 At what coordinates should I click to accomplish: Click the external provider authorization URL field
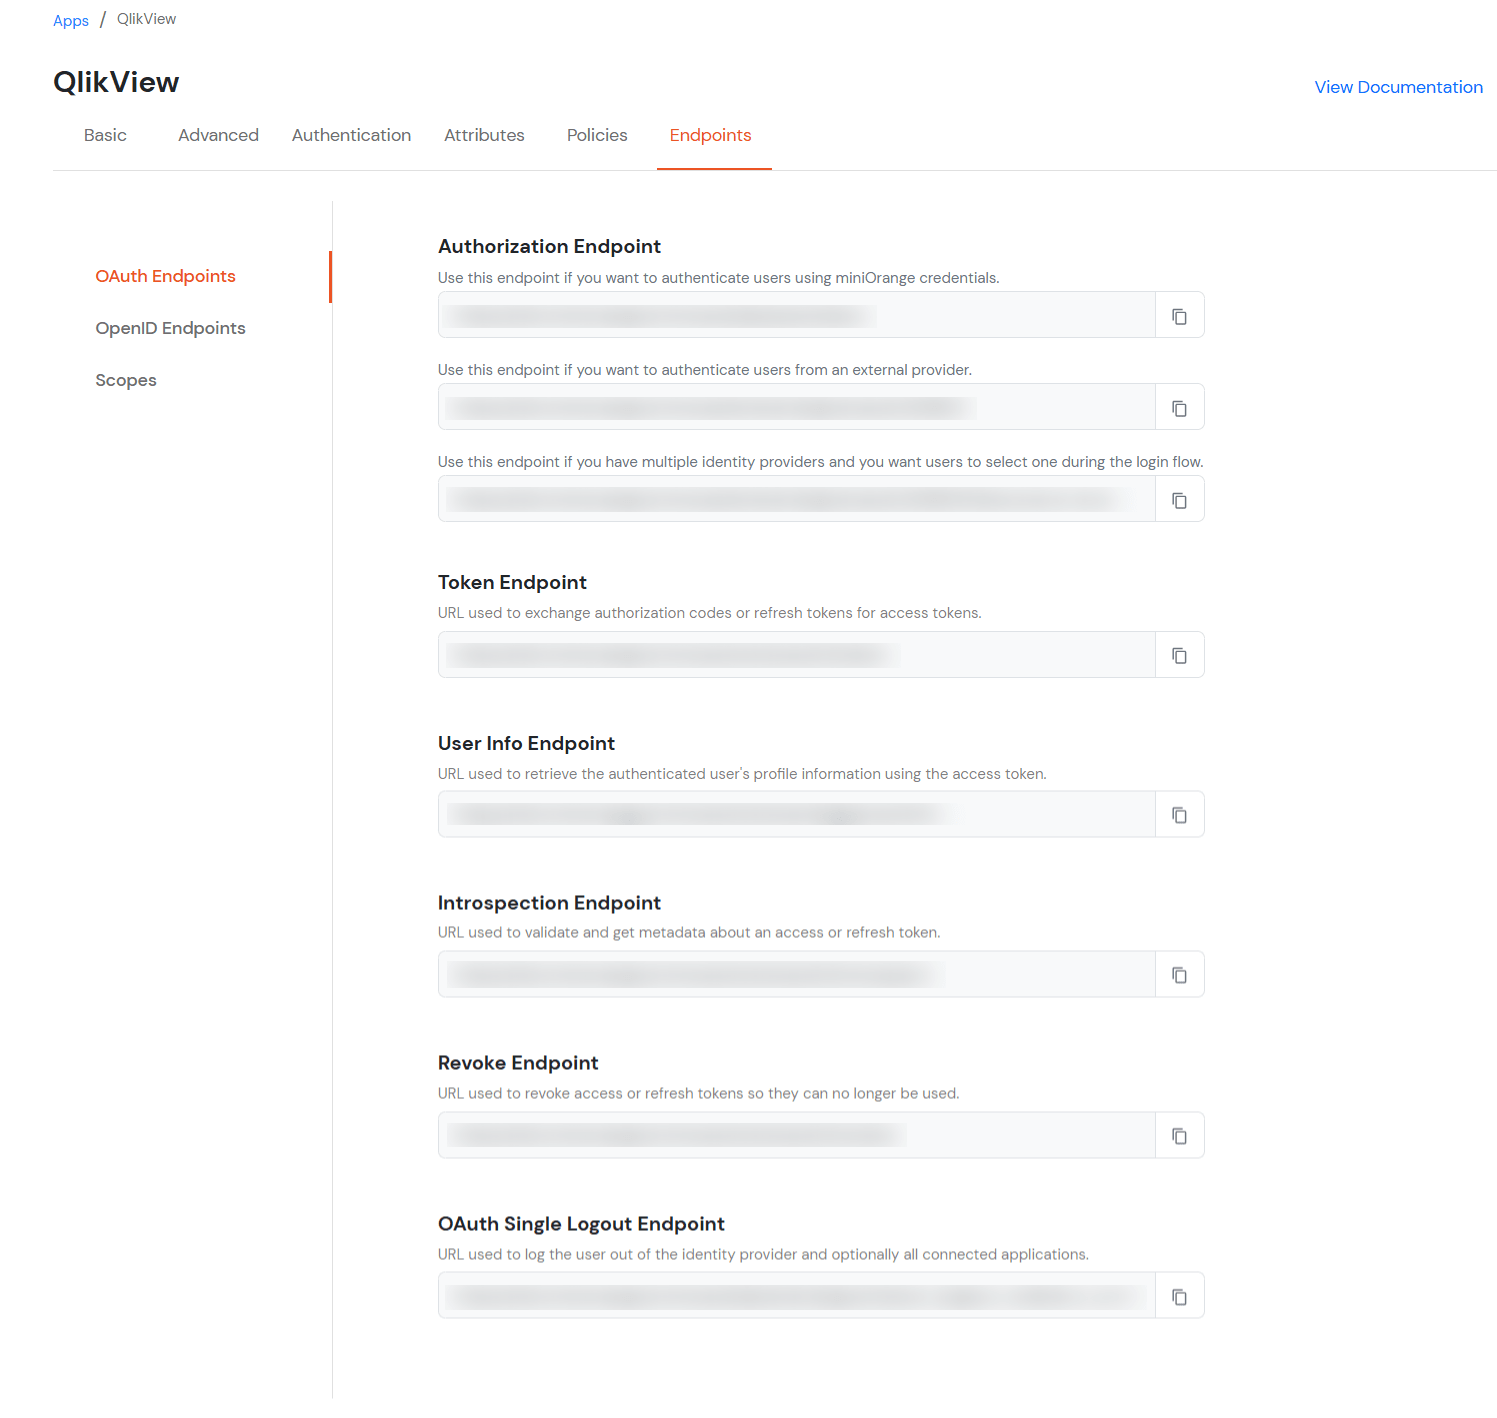797,407
